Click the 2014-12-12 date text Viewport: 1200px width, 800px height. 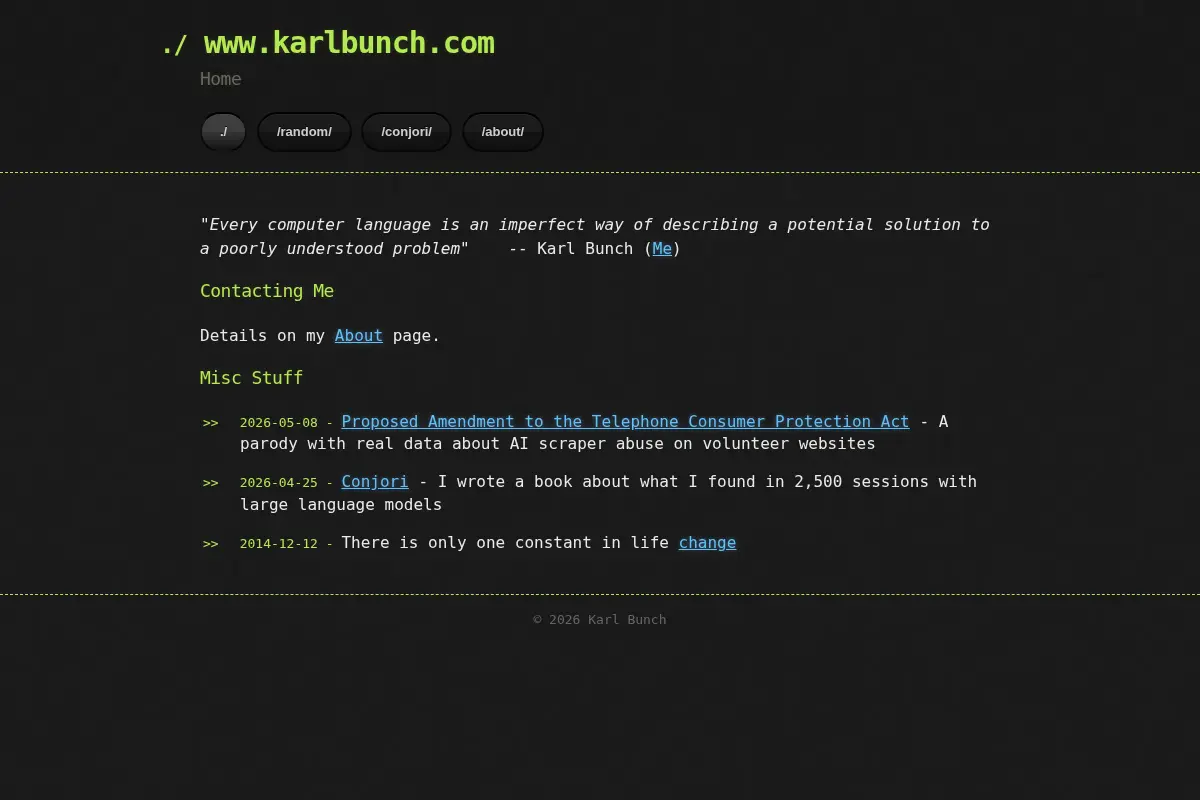(x=279, y=543)
